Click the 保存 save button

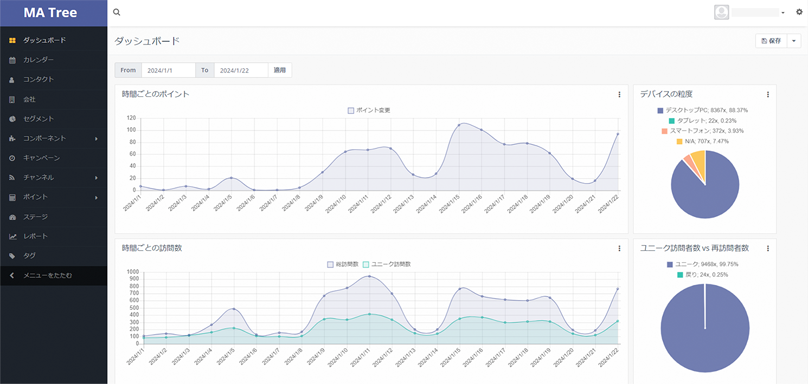pos(771,41)
